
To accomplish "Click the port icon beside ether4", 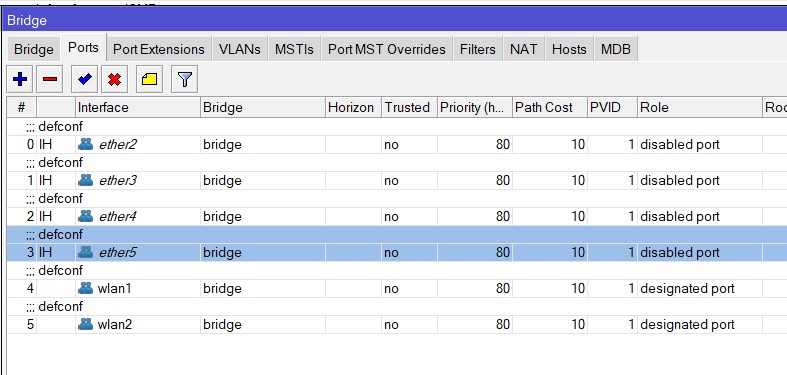I will click(x=86, y=216).
